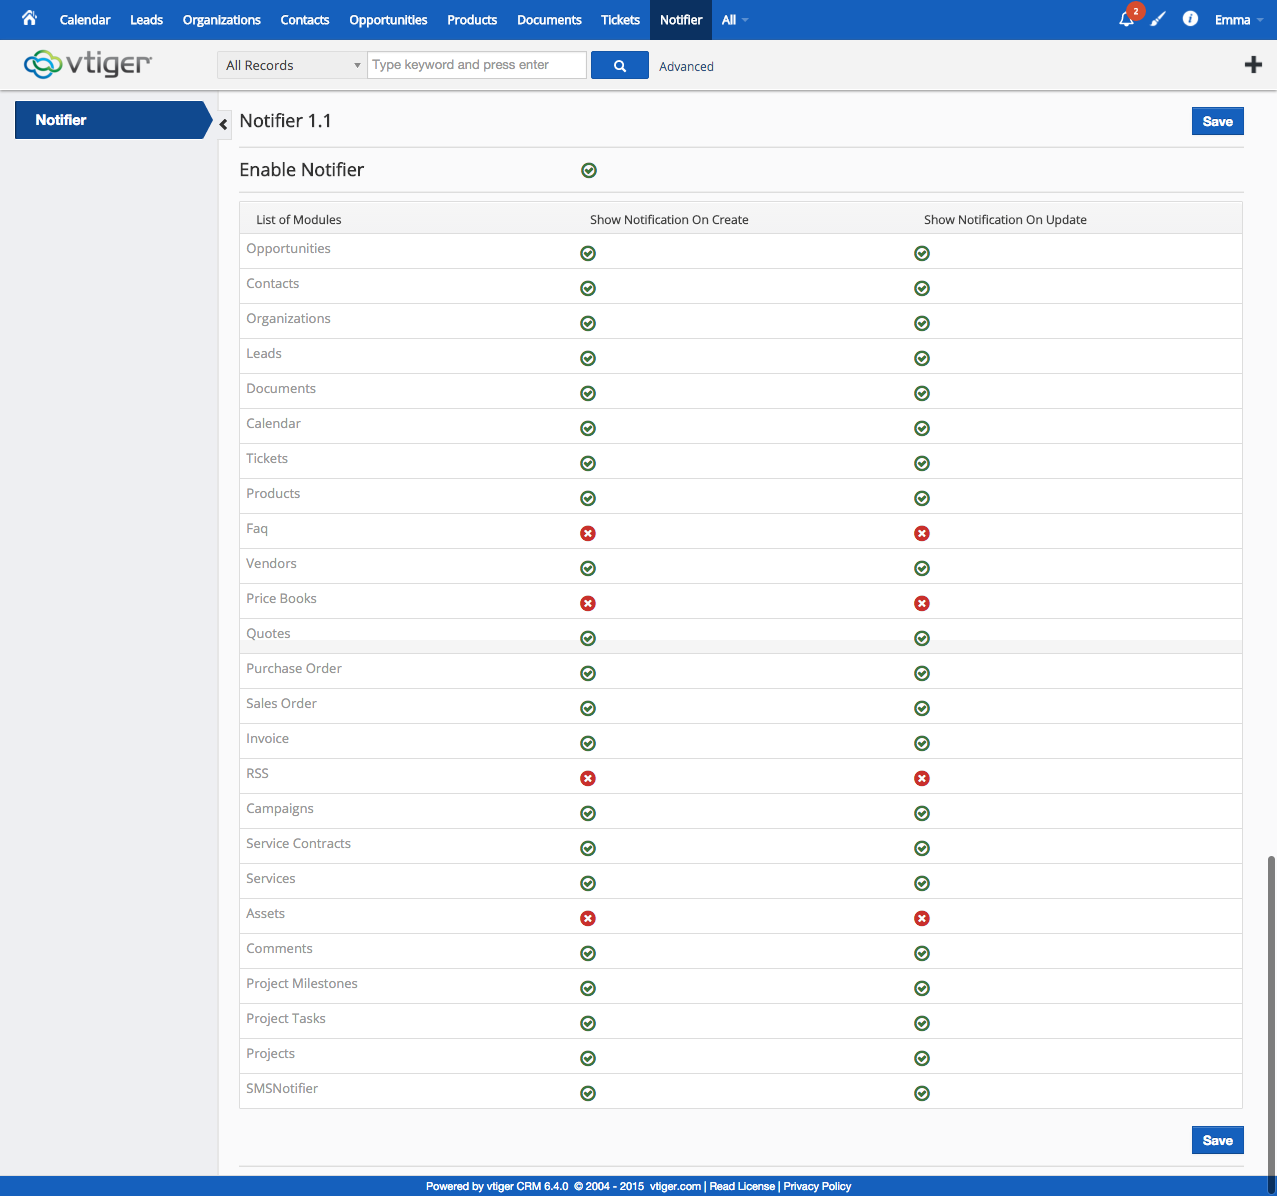Switch to the Opportunities tab
The width and height of the screenshot is (1277, 1196).
388,20
